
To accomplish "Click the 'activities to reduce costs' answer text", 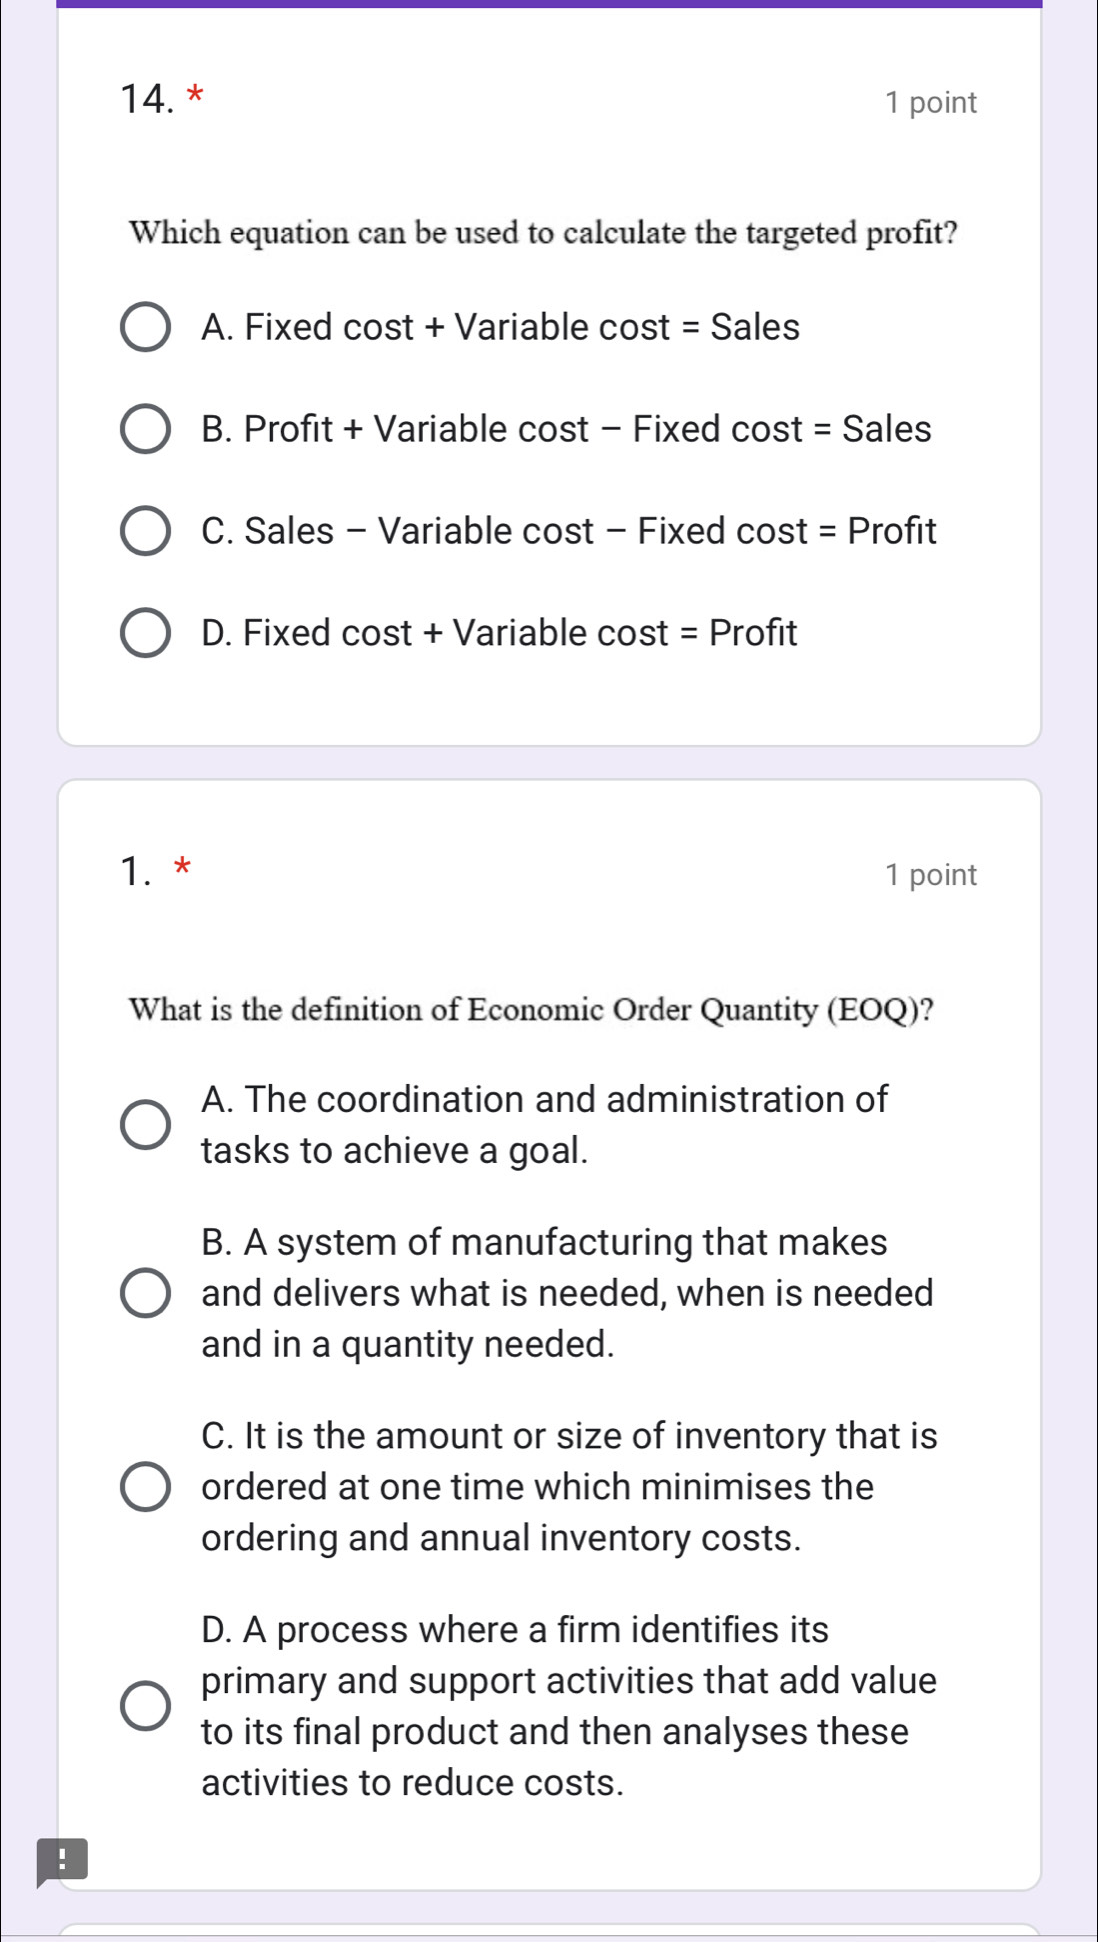I will click(x=412, y=1783).
